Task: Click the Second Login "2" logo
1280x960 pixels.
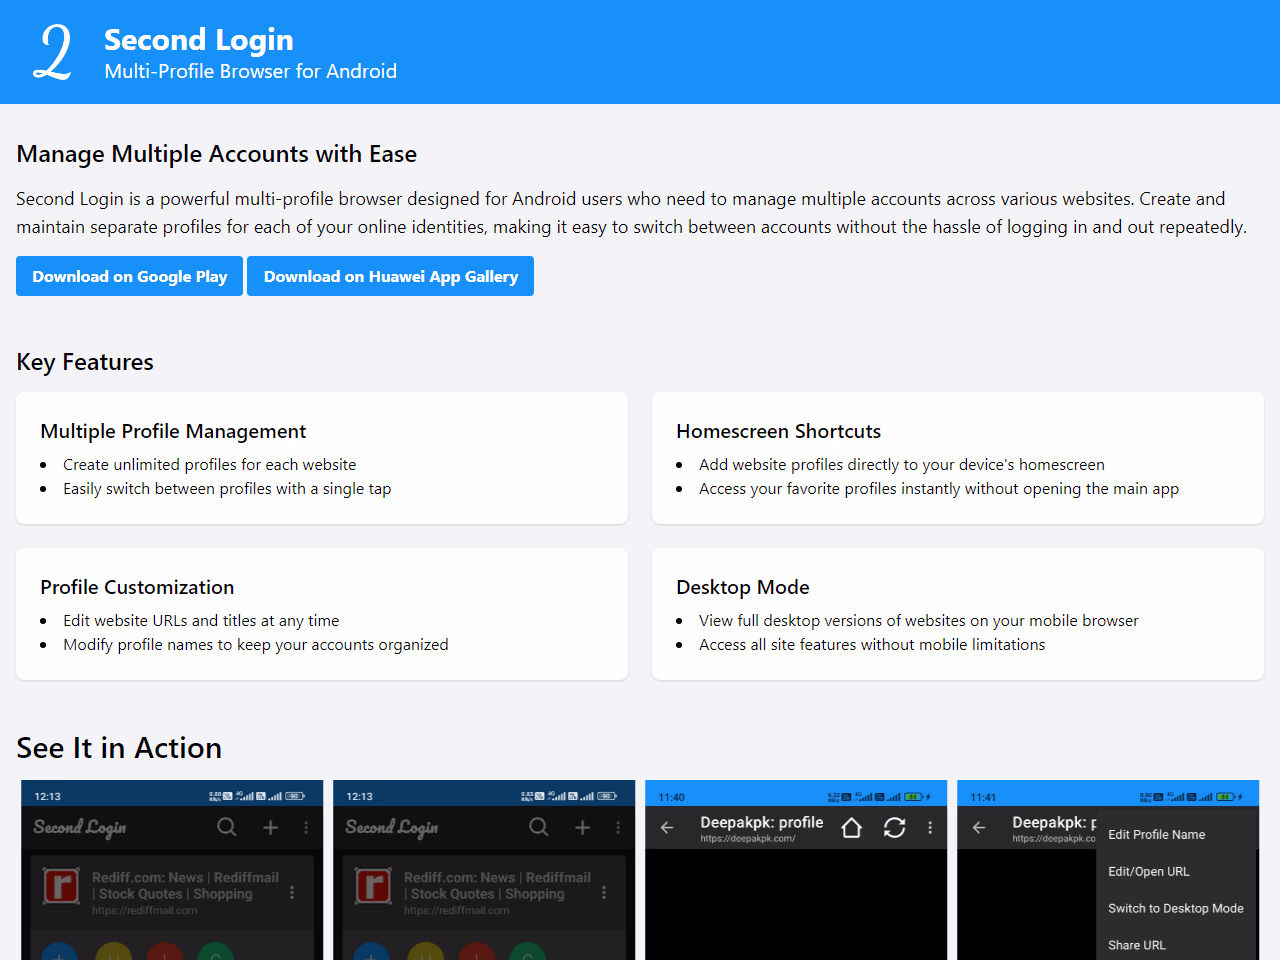Action: pos(52,52)
